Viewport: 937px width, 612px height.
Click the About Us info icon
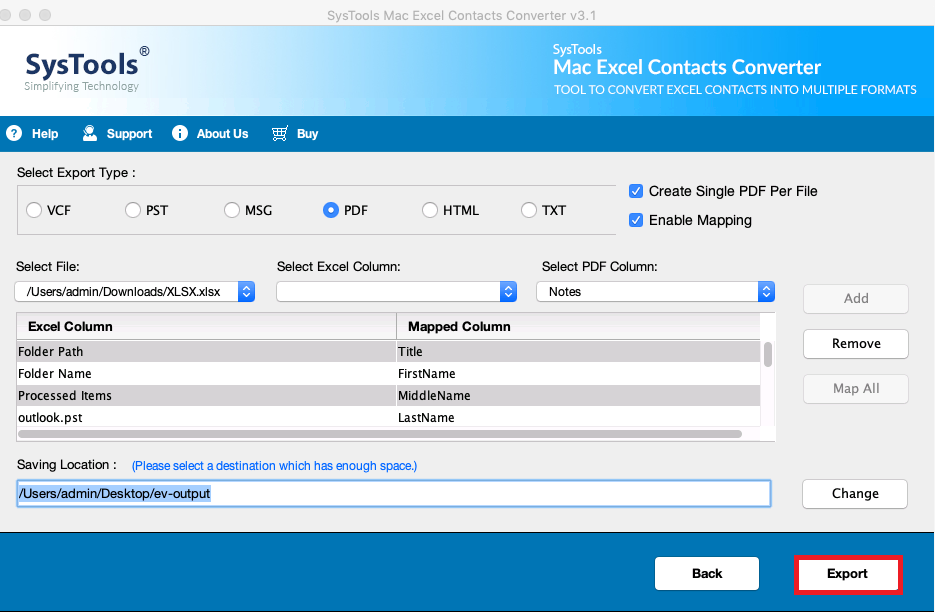[x=180, y=133]
